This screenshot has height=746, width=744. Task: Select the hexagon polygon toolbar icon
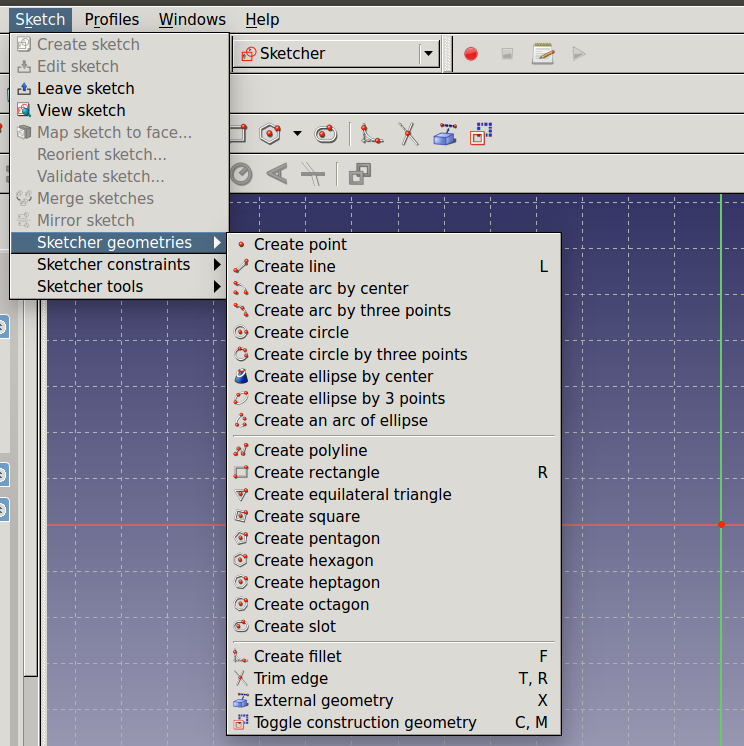click(270, 134)
